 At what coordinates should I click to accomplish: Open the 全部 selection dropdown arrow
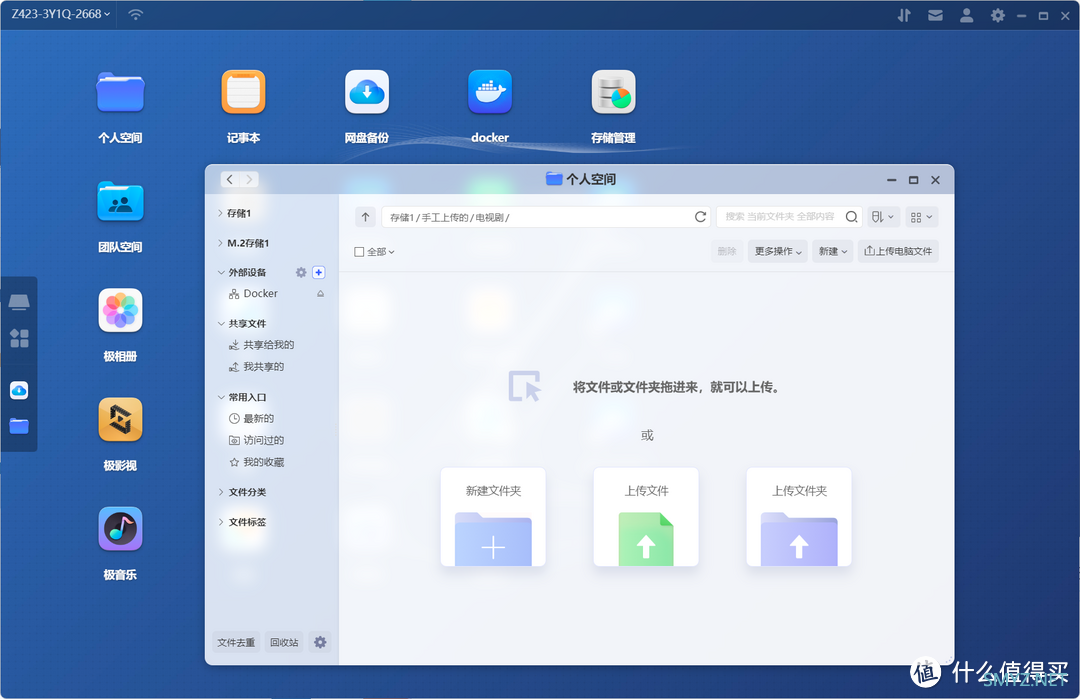391,252
